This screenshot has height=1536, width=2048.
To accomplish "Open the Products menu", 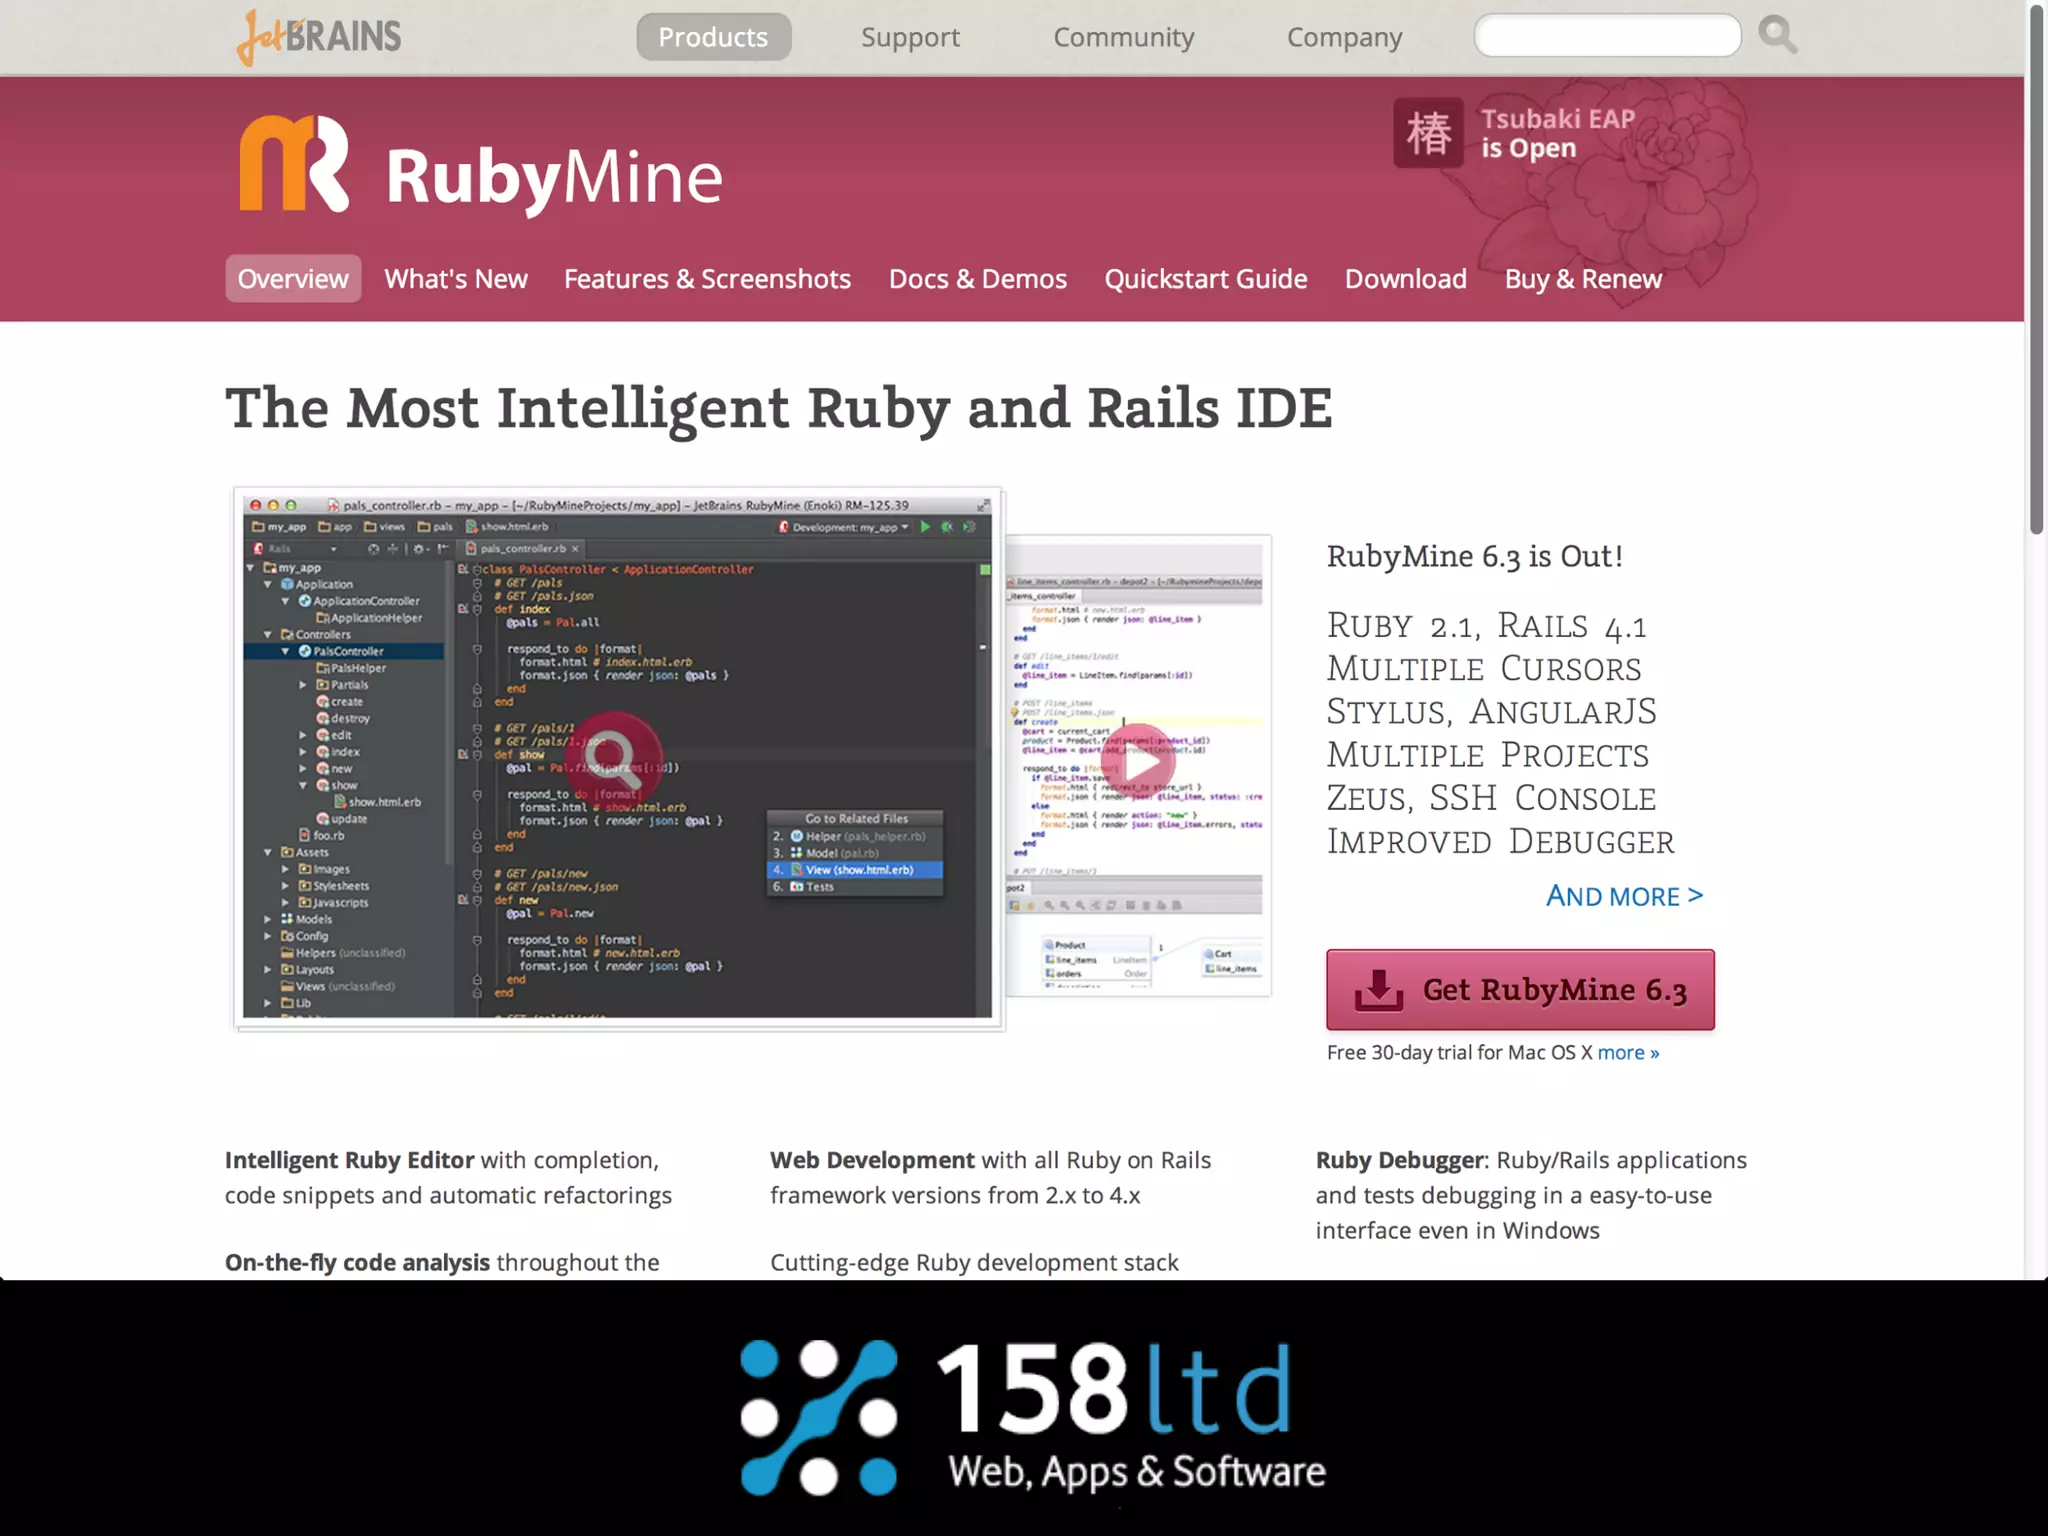I will tap(713, 37).
